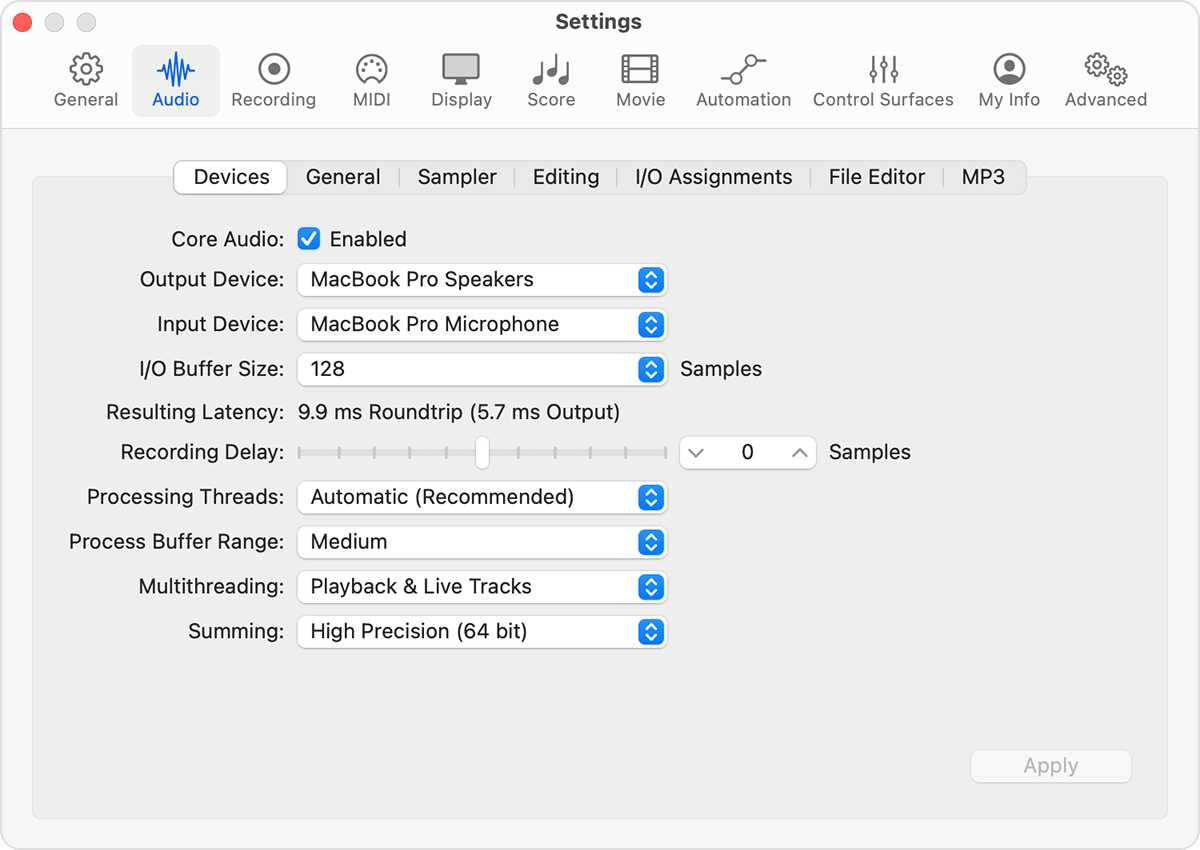
Task: Open the Input Device dropdown
Action: pyautogui.click(x=482, y=324)
